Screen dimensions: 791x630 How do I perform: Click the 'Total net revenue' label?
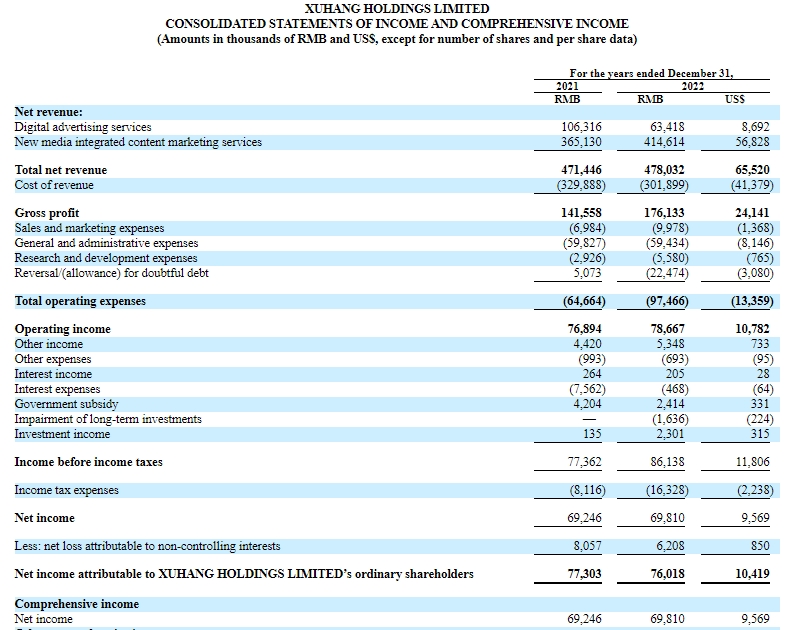click(61, 170)
